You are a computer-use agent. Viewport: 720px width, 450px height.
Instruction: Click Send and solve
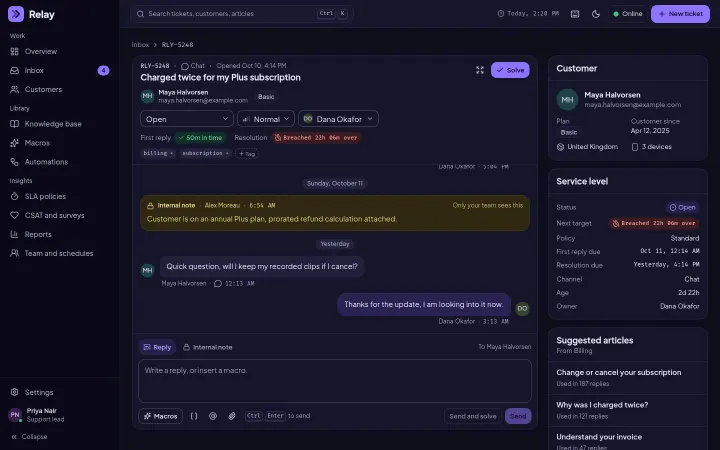click(472, 416)
